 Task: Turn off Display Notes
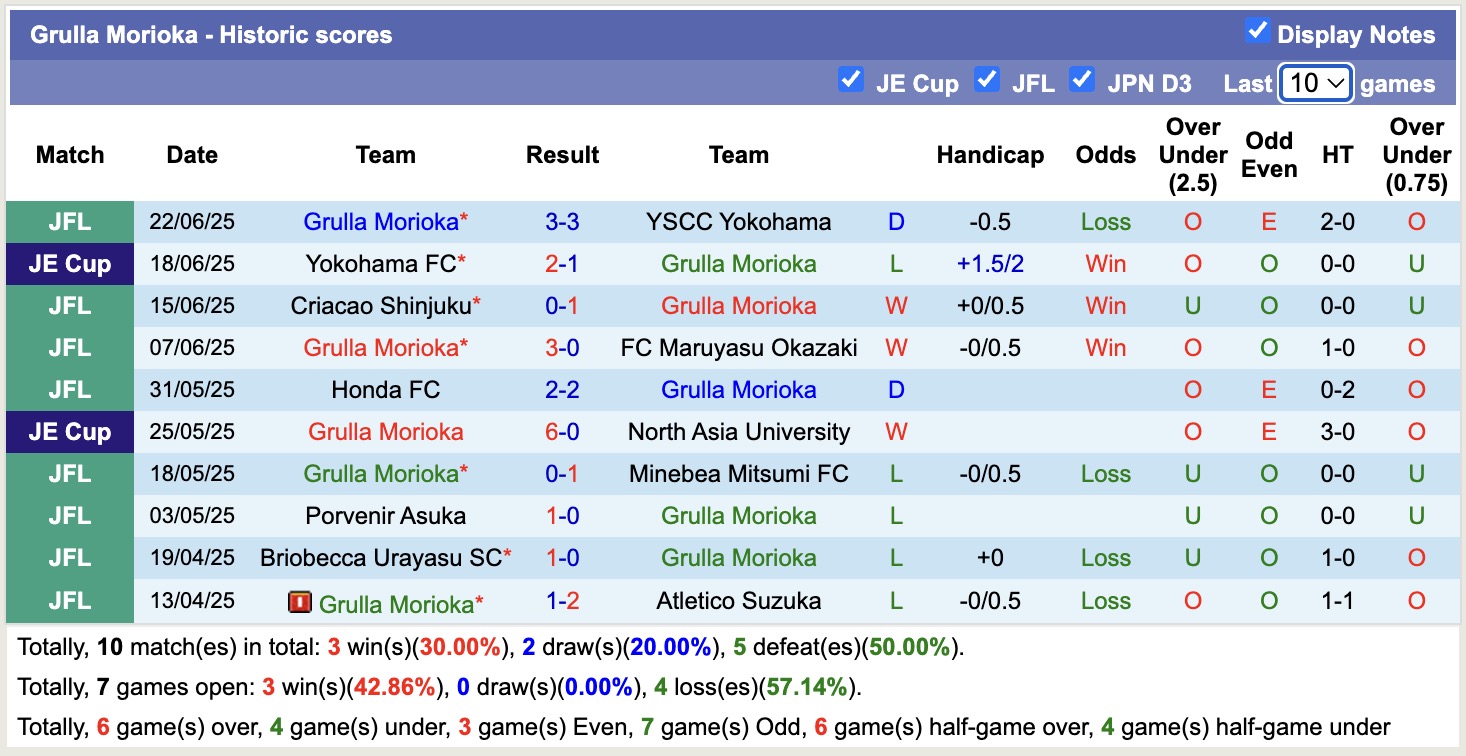pos(1257,31)
